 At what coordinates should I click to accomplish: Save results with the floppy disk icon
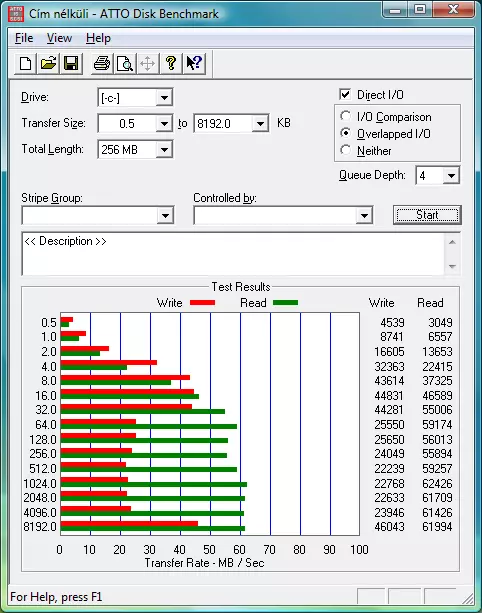pyautogui.click(x=71, y=63)
